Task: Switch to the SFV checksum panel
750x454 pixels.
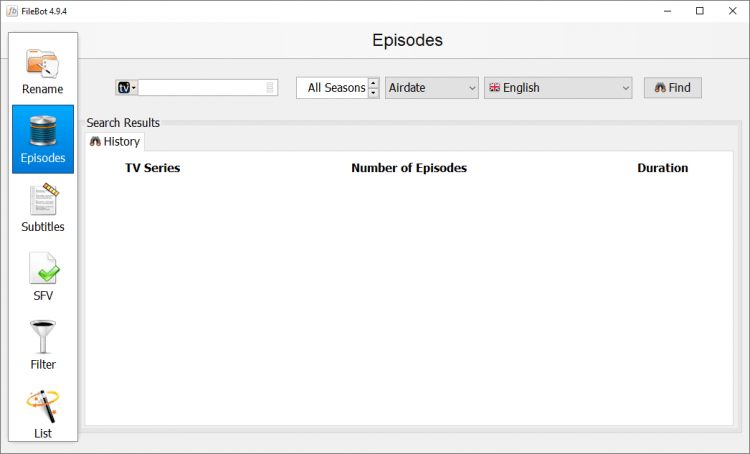Action: coord(42,277)
